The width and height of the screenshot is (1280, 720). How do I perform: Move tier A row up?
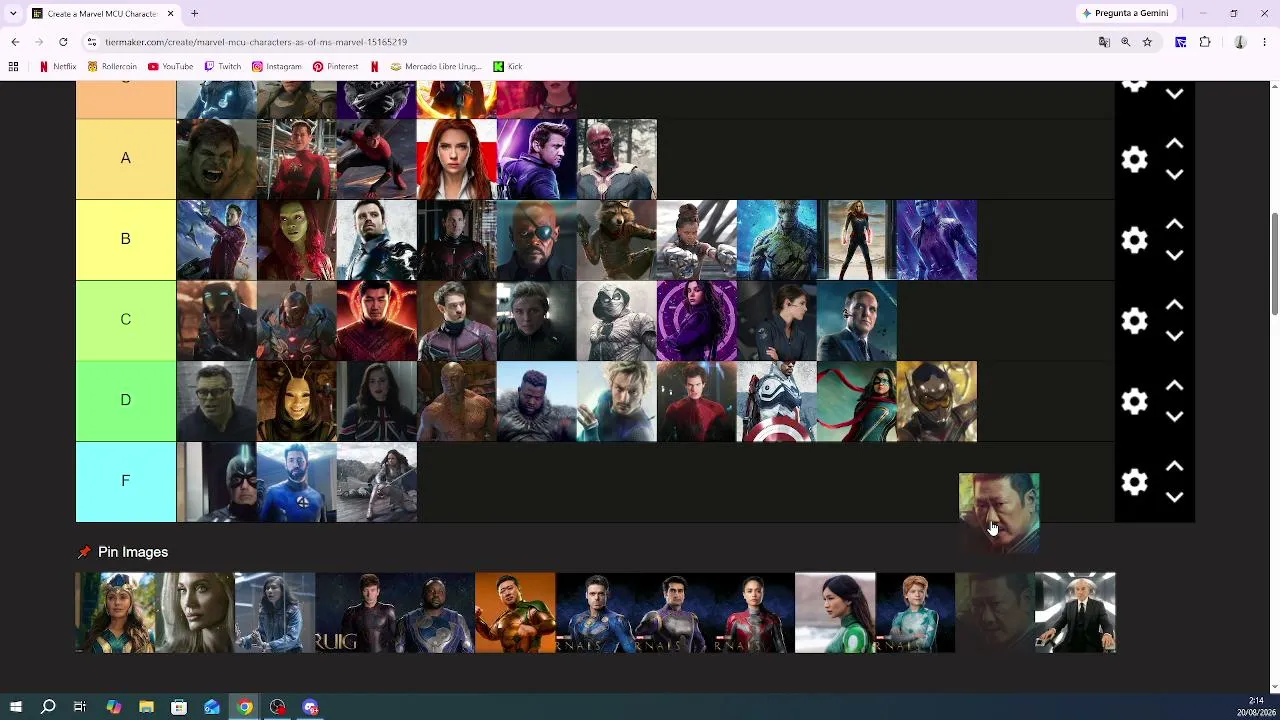tap(1175, 144)
